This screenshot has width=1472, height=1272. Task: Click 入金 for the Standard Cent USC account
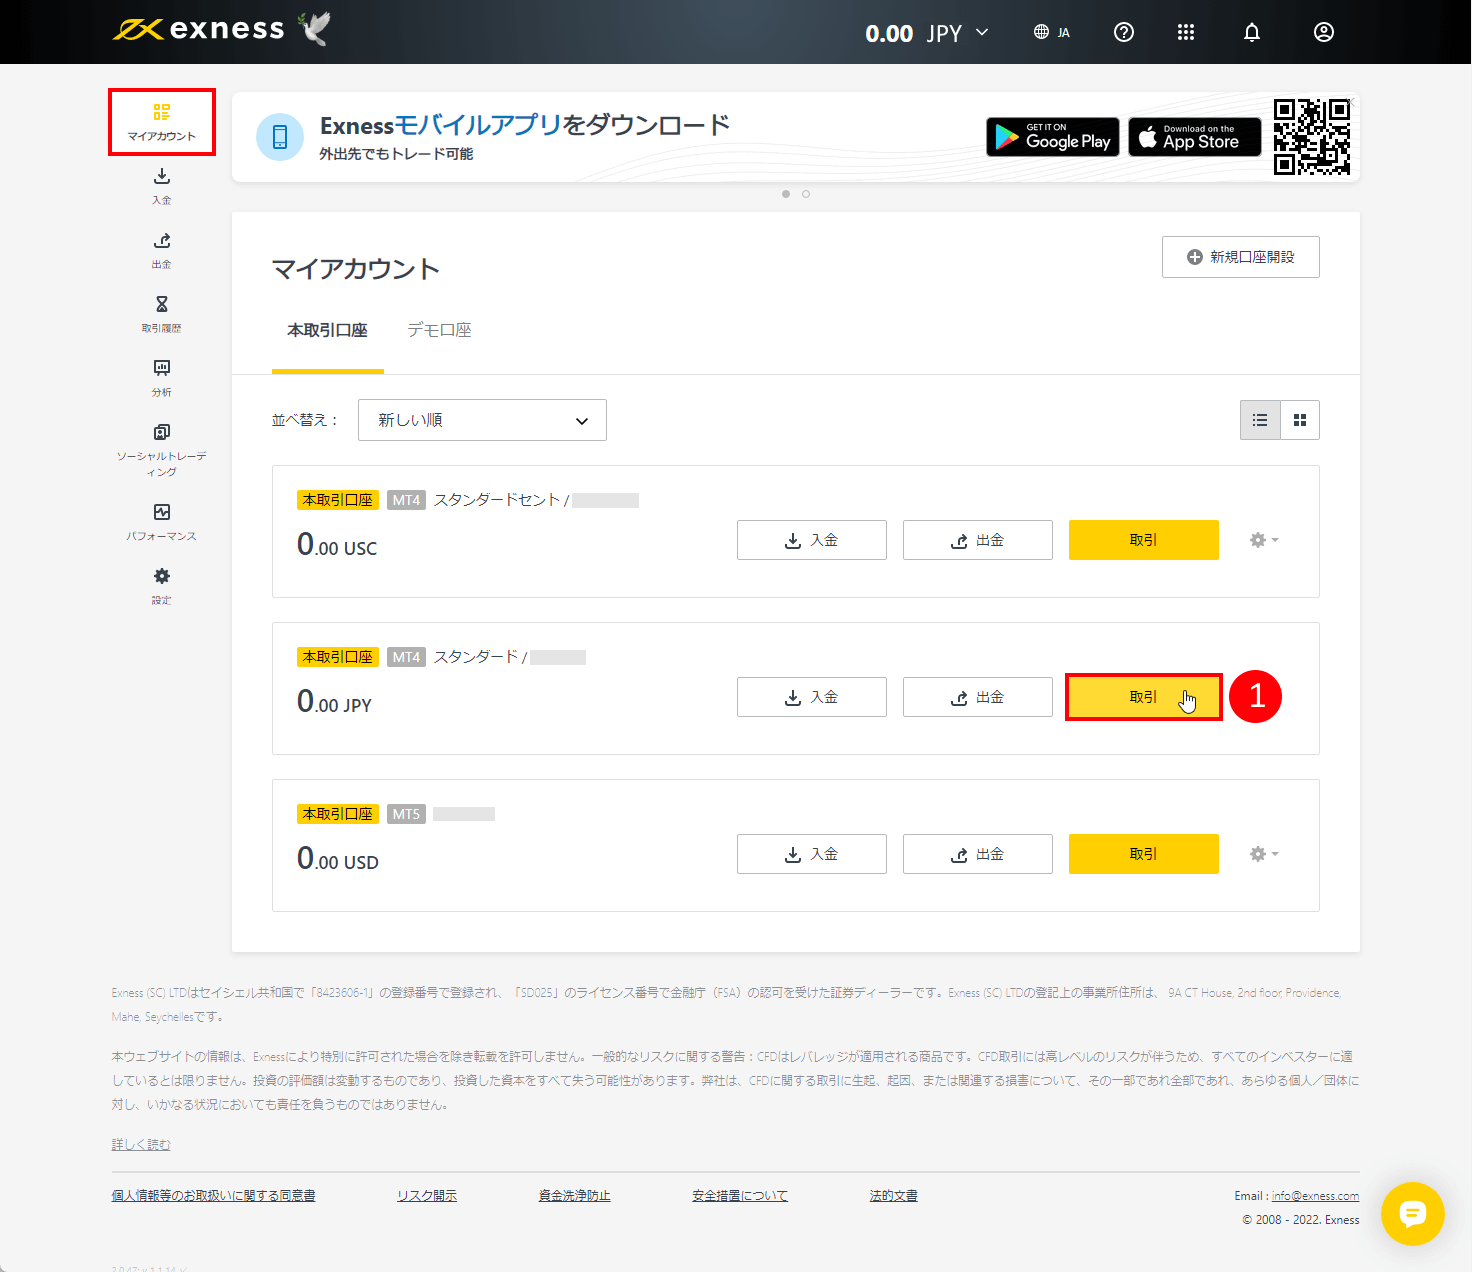[x=812, y=540]
